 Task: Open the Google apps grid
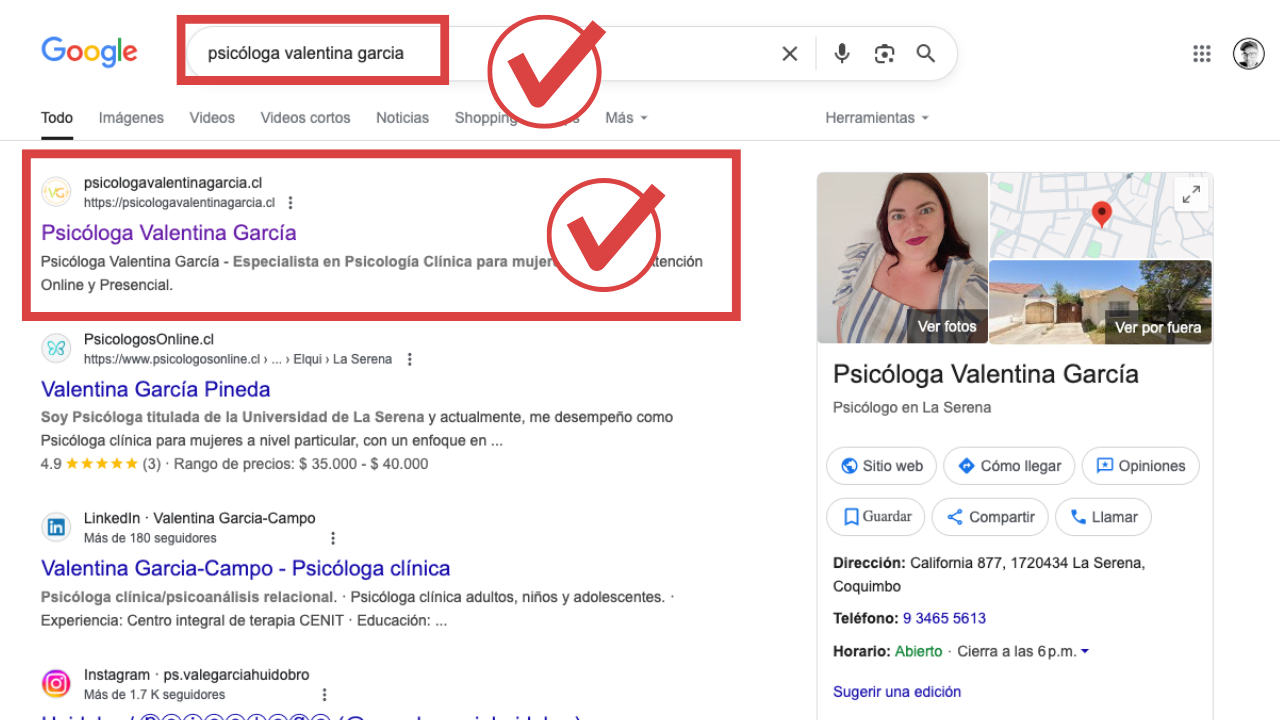click(x=1202, y=54)
